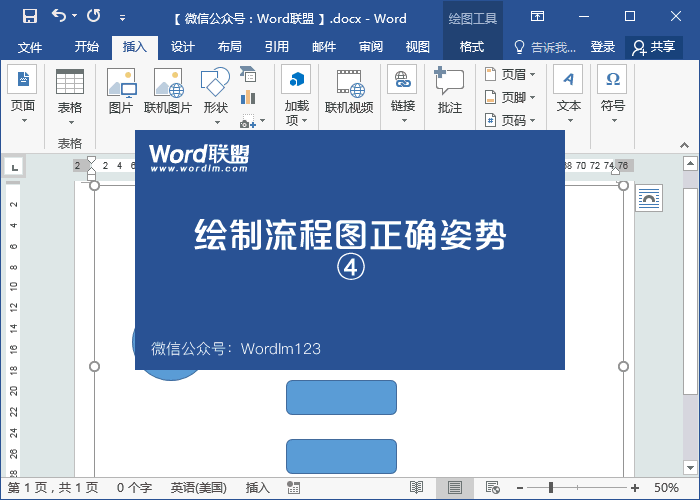Screen dimensions: 700x500
Task: Collapse the ribbon with the up arrow
Action: click(684, 145)
